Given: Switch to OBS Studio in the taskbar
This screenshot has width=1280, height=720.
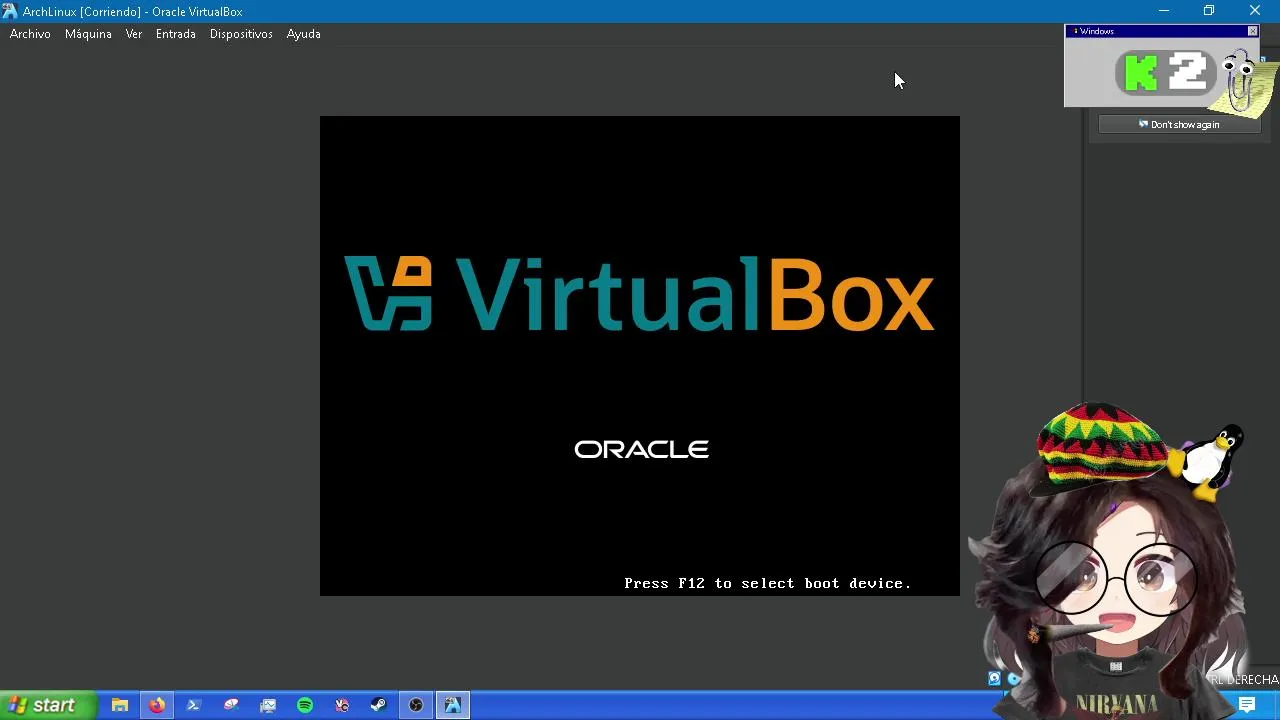Looking at the screenshot, I should click(x=416, y=705).
